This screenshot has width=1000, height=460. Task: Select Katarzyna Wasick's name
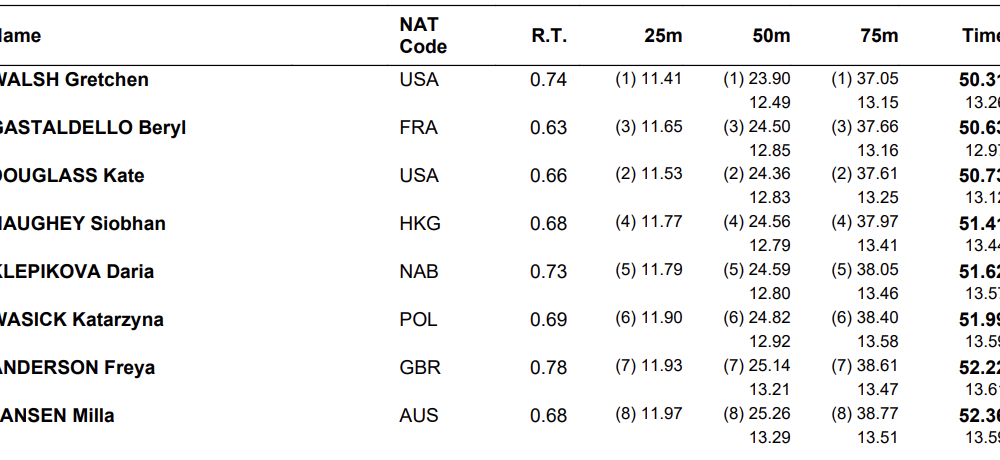pyautogui.click(x=81, y=320)
